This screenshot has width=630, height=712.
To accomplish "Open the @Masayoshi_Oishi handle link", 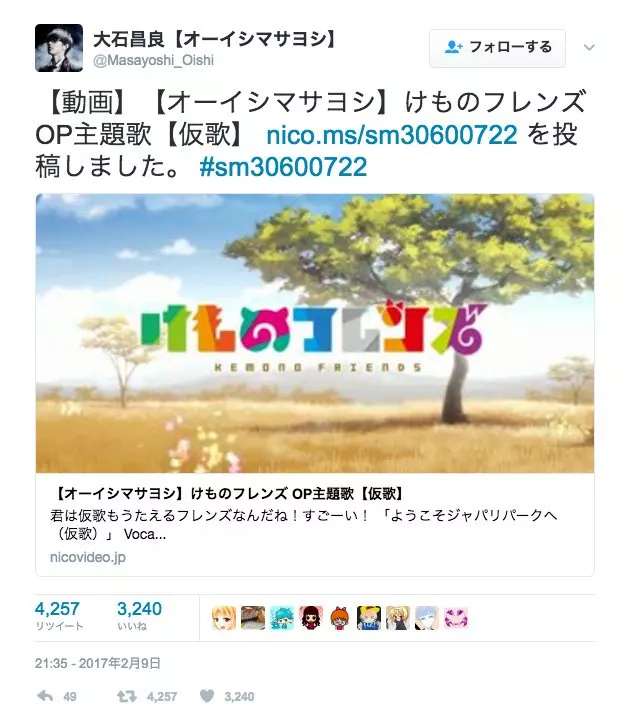I will (x=154, y=60).
